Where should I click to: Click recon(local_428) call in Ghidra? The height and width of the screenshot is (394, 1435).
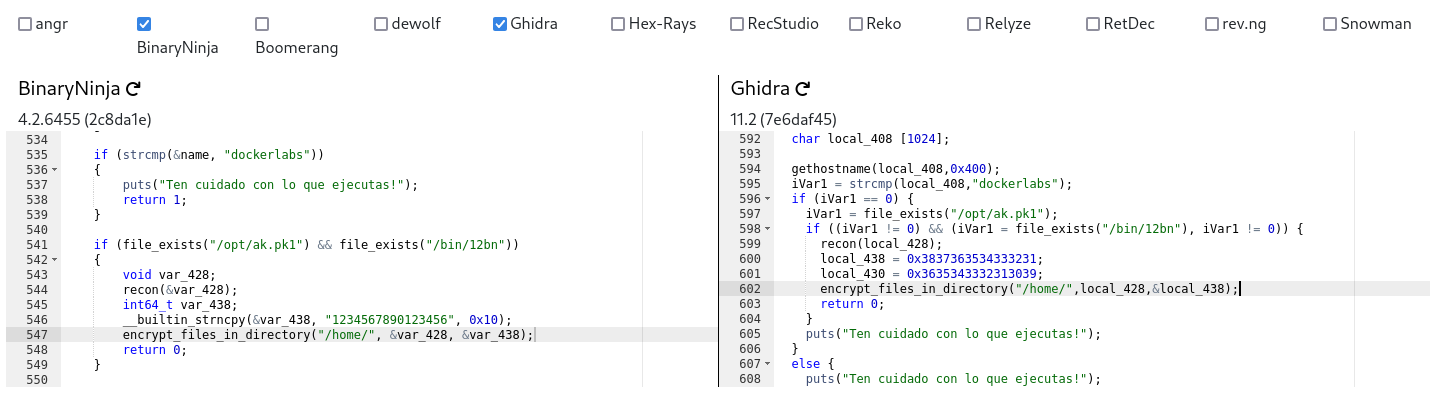(x=881, y=244)
